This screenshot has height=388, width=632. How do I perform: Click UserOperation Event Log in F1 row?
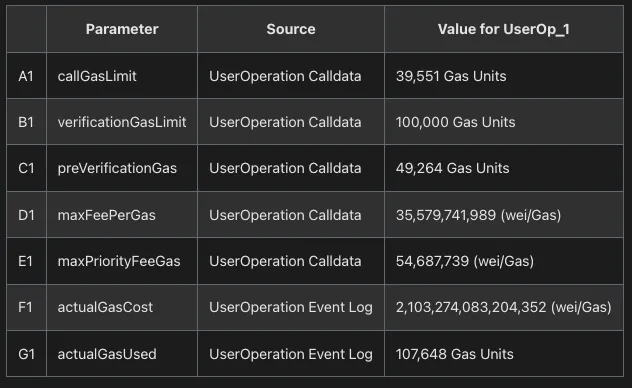[291, 307]
